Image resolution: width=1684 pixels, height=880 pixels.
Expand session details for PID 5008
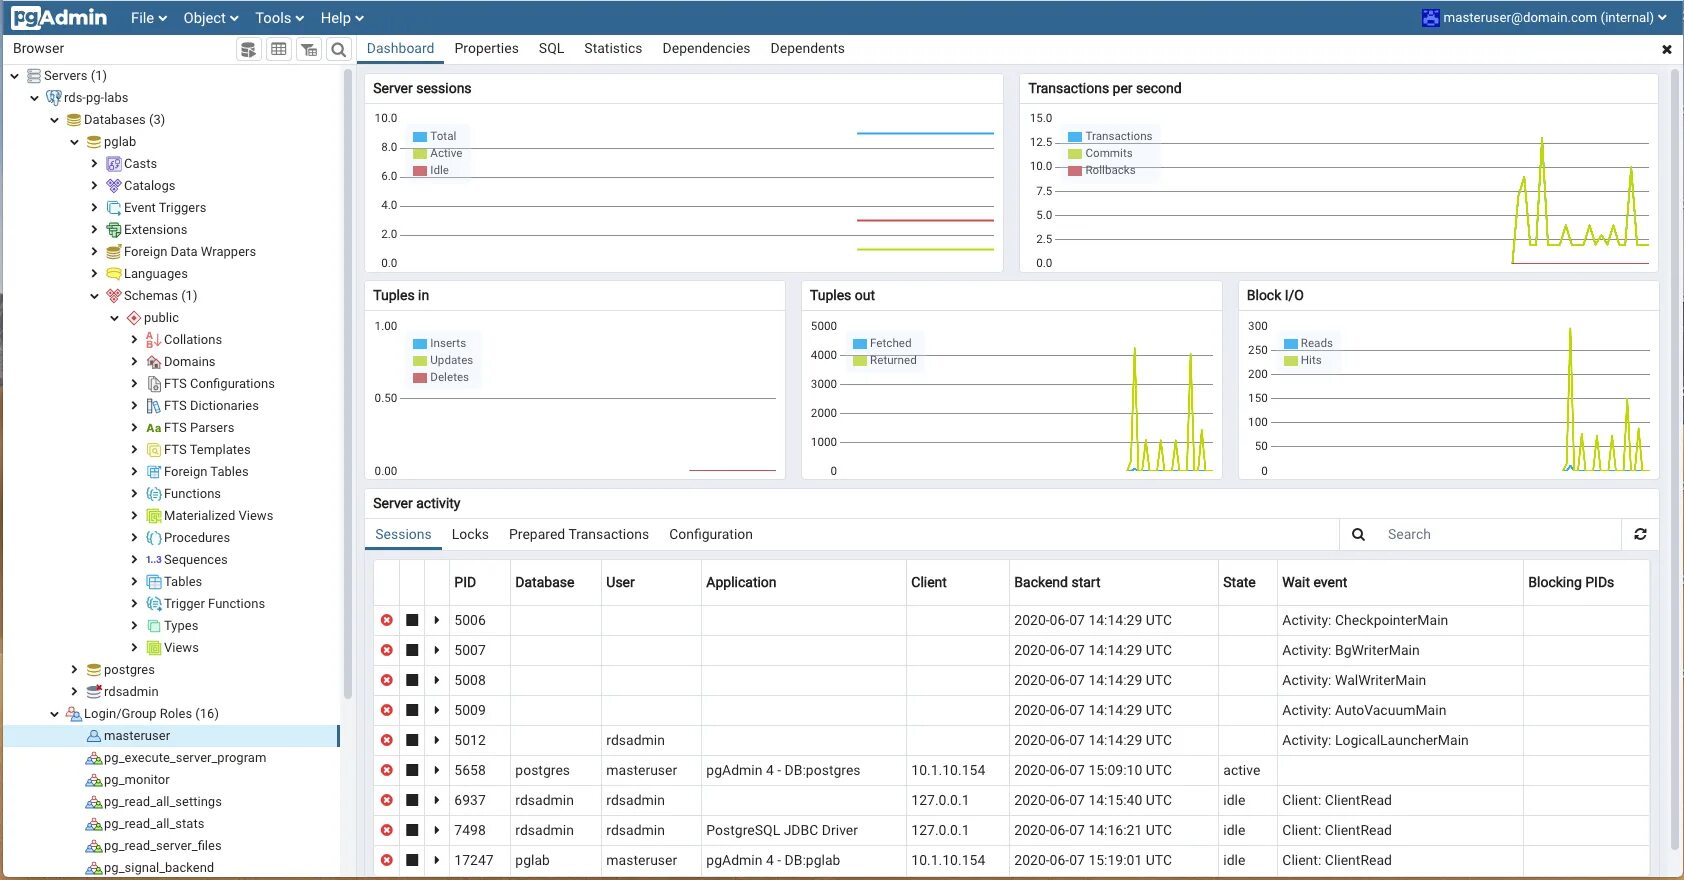click(x=437, y=680)
